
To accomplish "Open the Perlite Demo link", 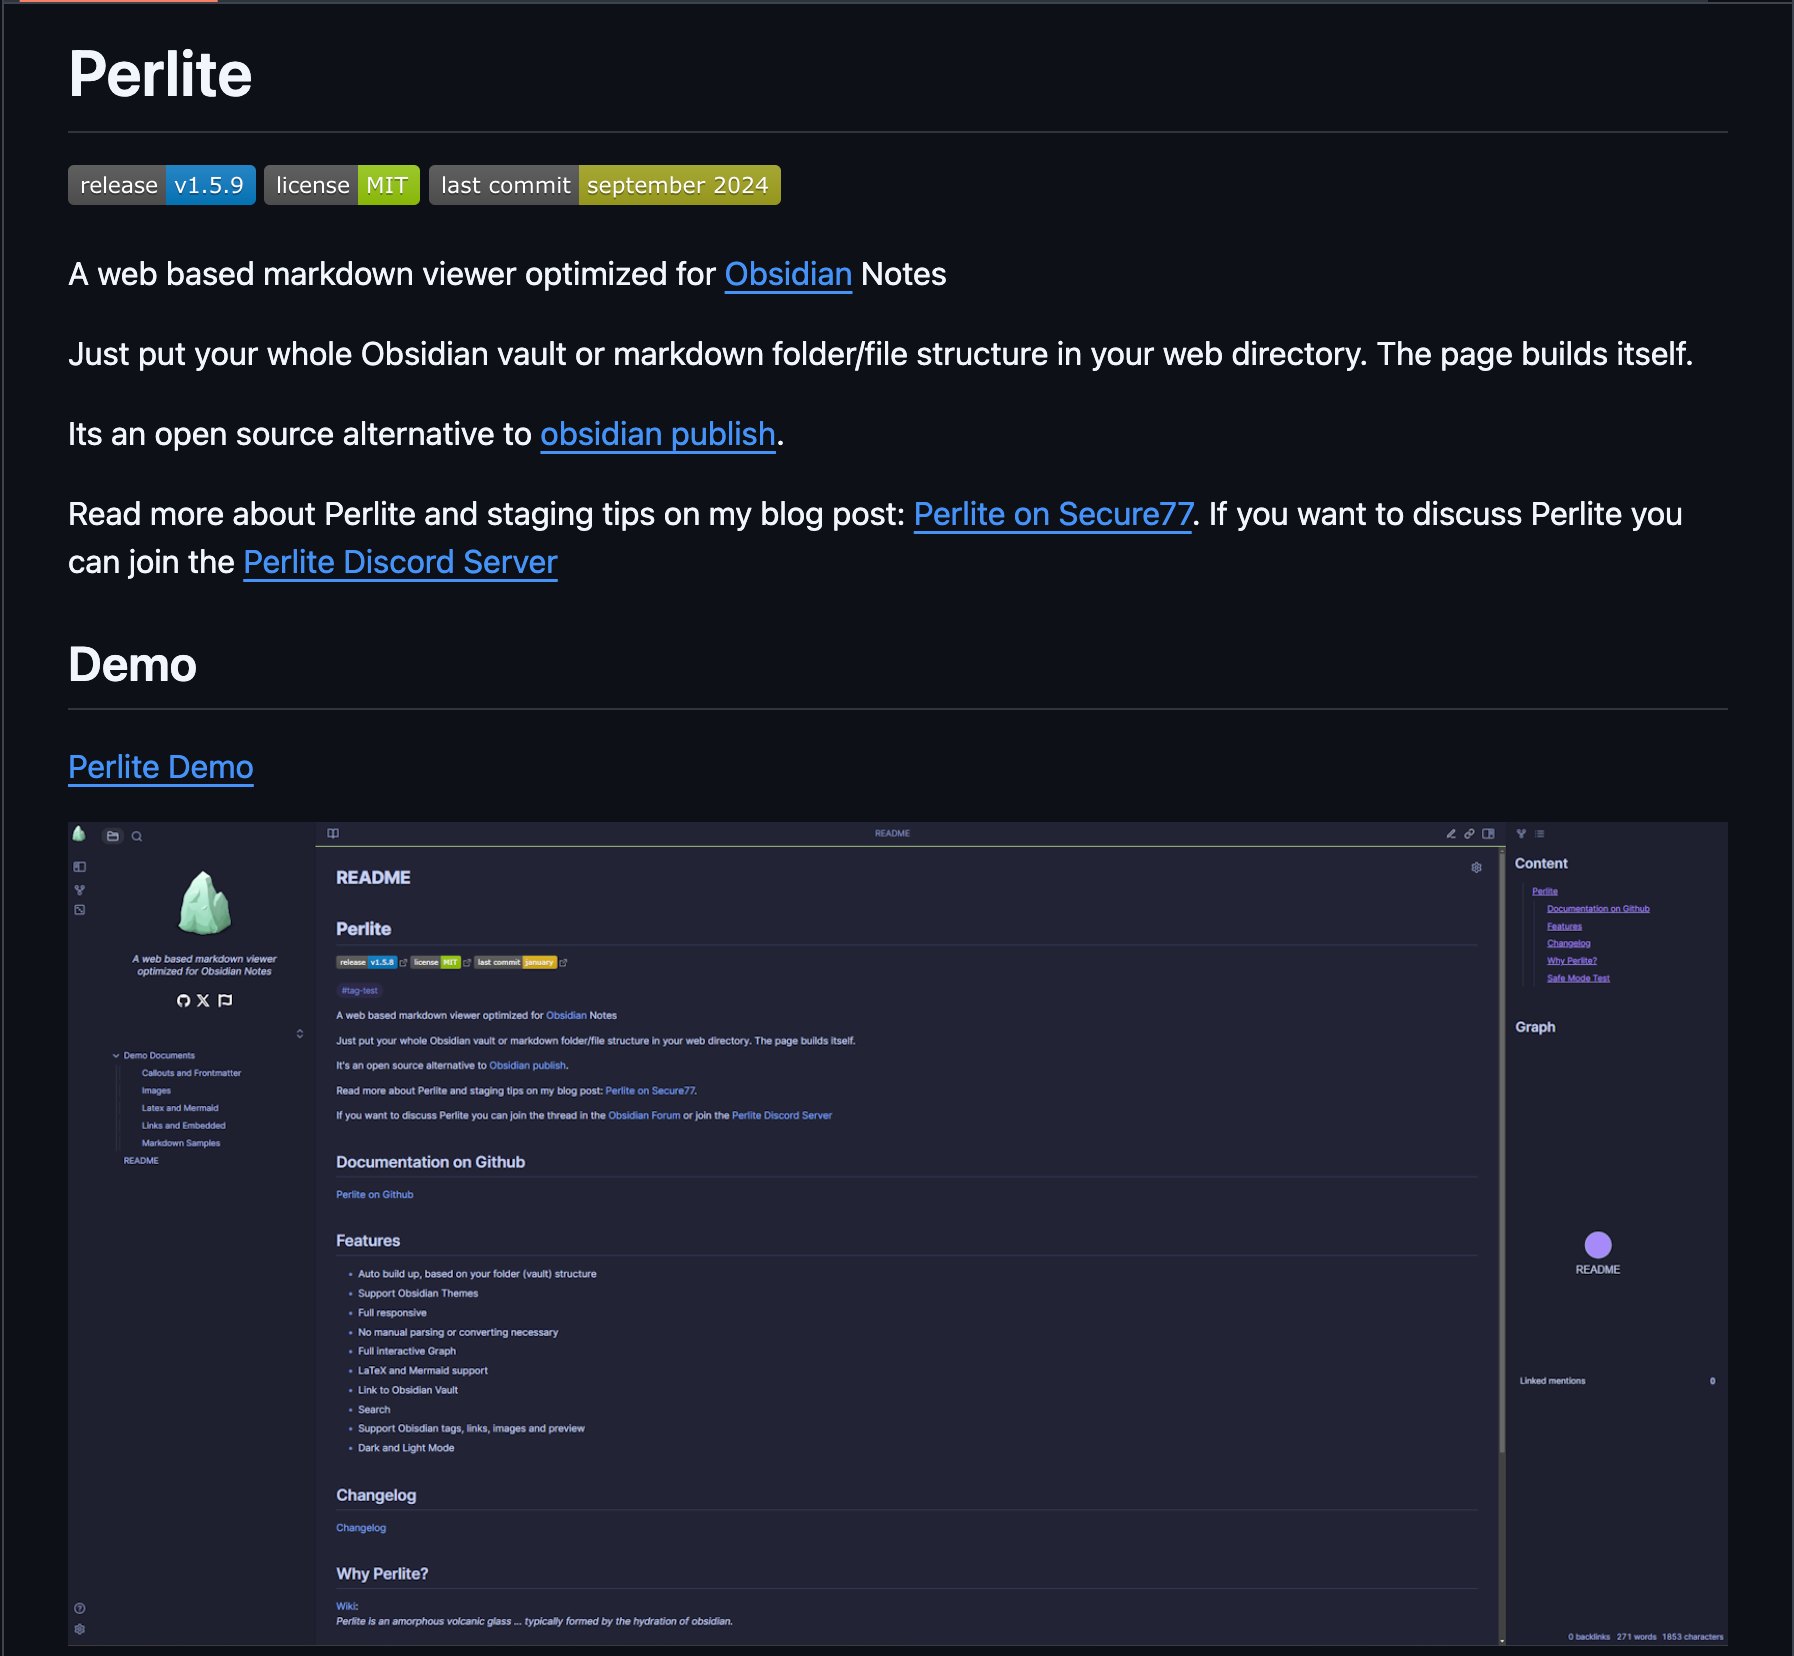I will coord(161,767).
